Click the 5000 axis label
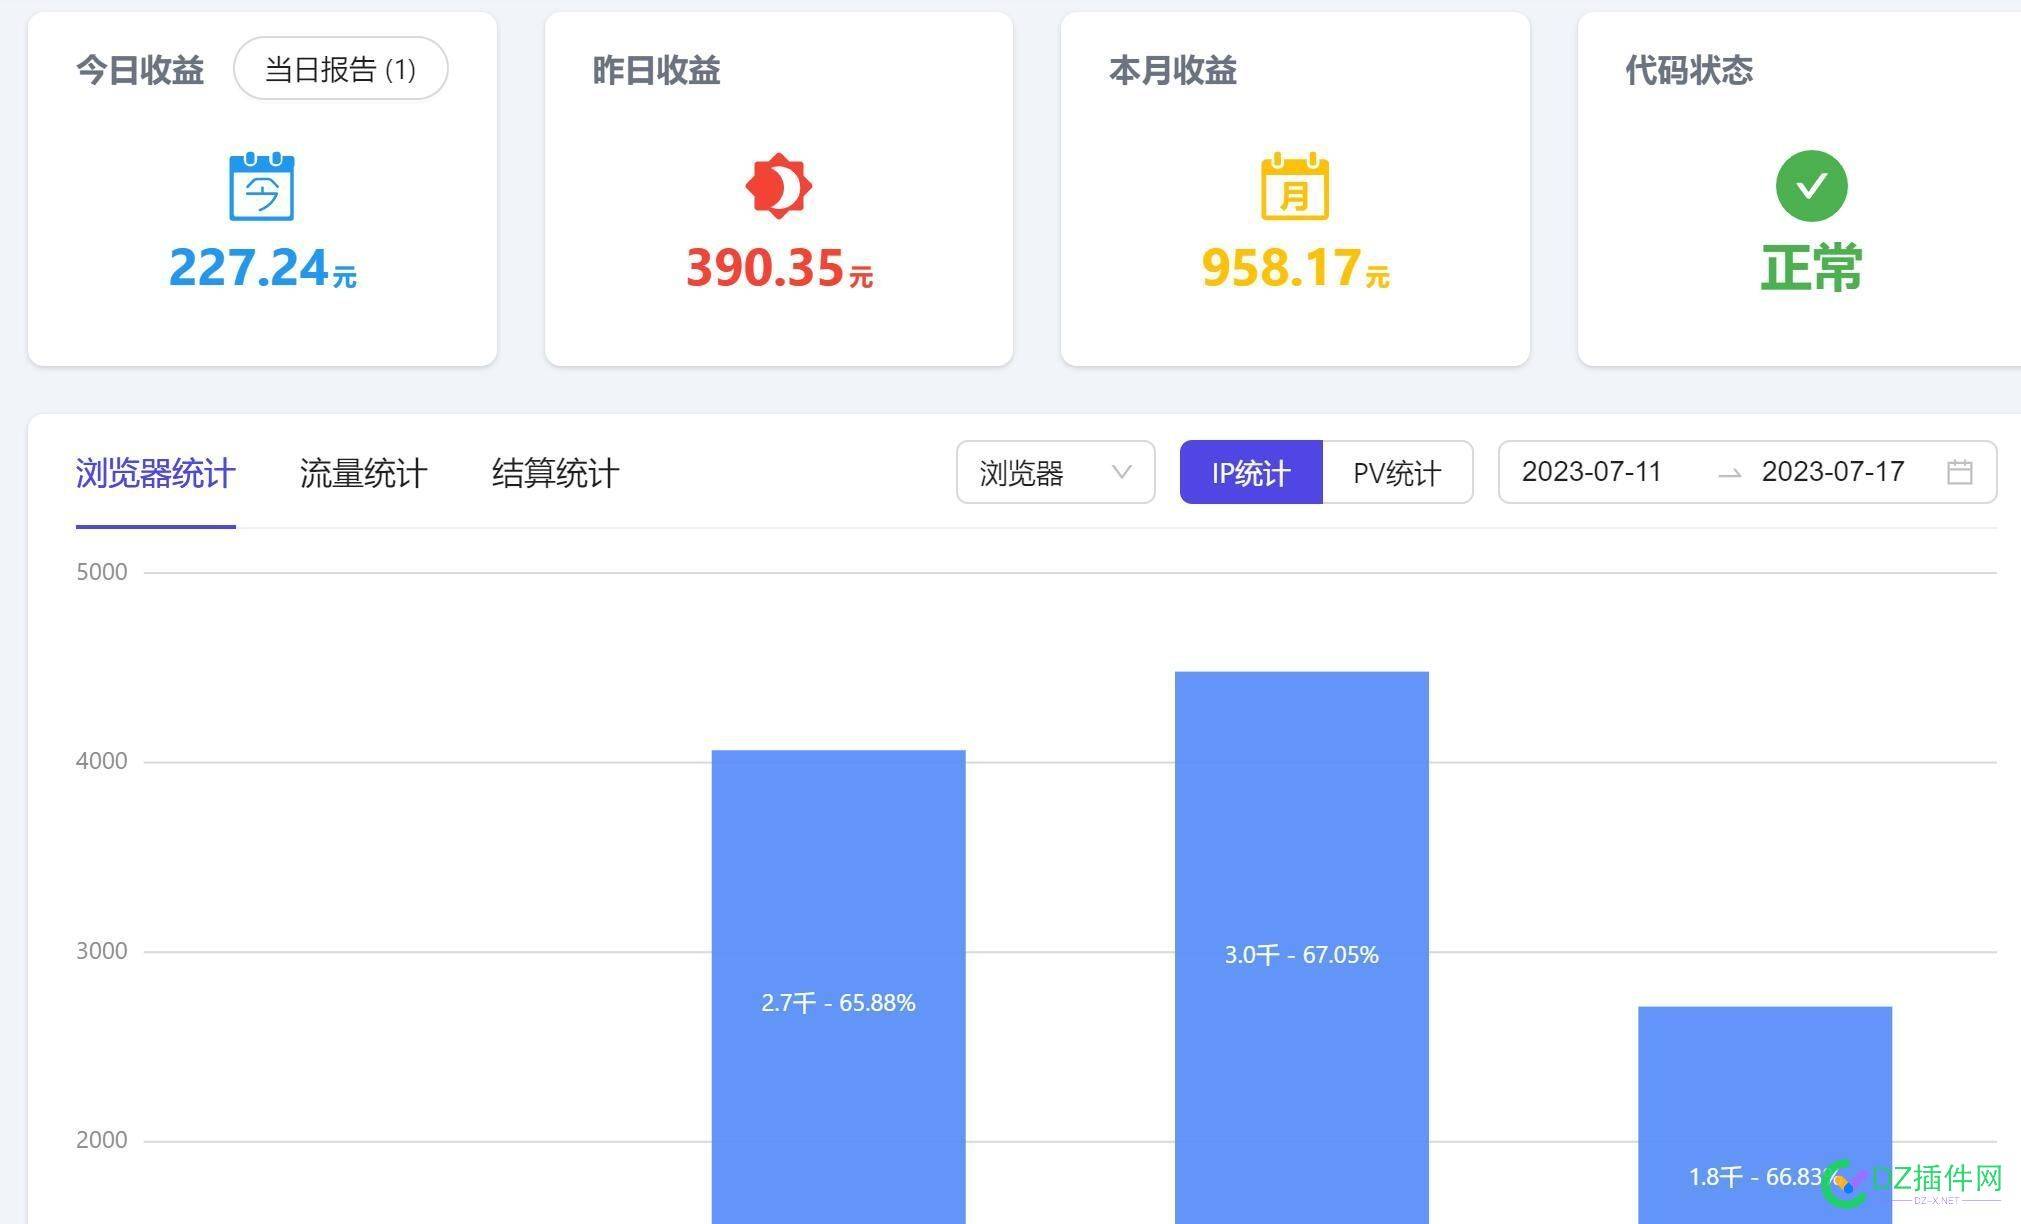This screenshot has height=1224, width=2021. (102, 572)
